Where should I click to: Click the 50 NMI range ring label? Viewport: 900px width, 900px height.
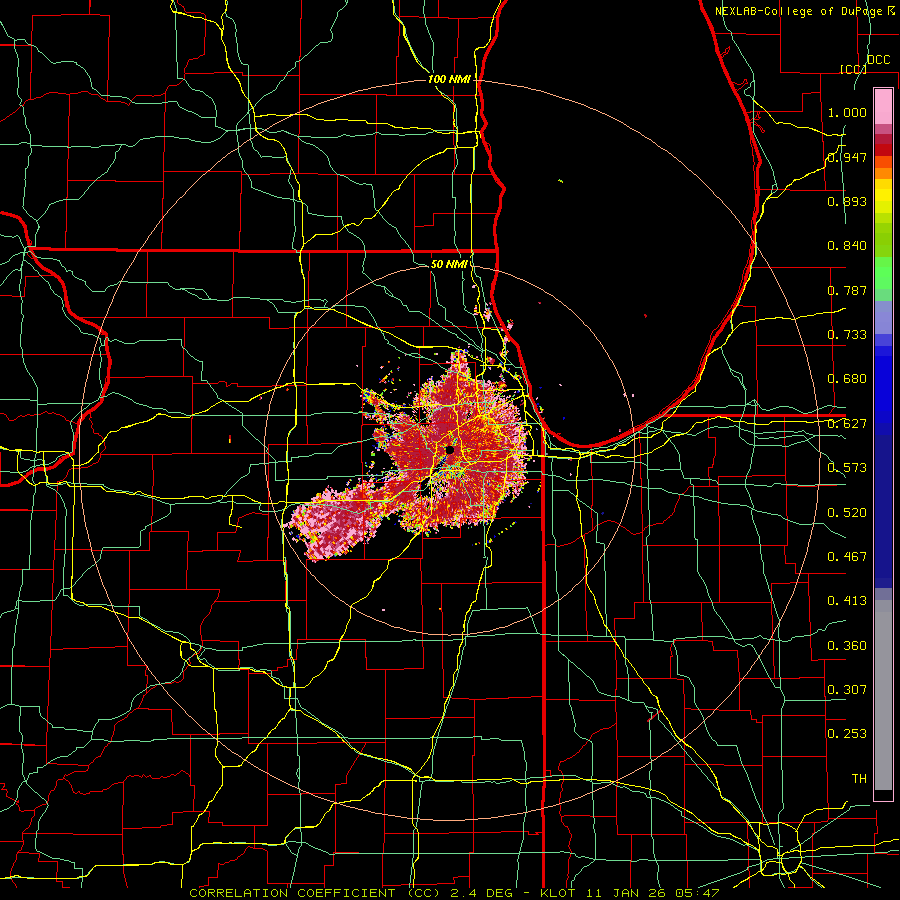449,264
